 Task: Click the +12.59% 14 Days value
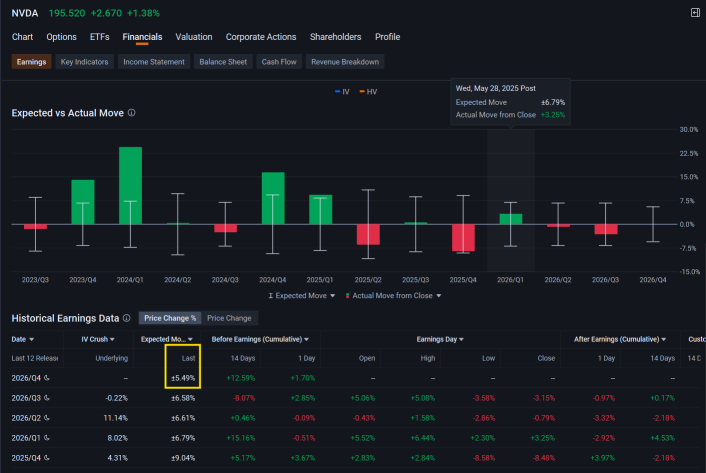[241, 378]
